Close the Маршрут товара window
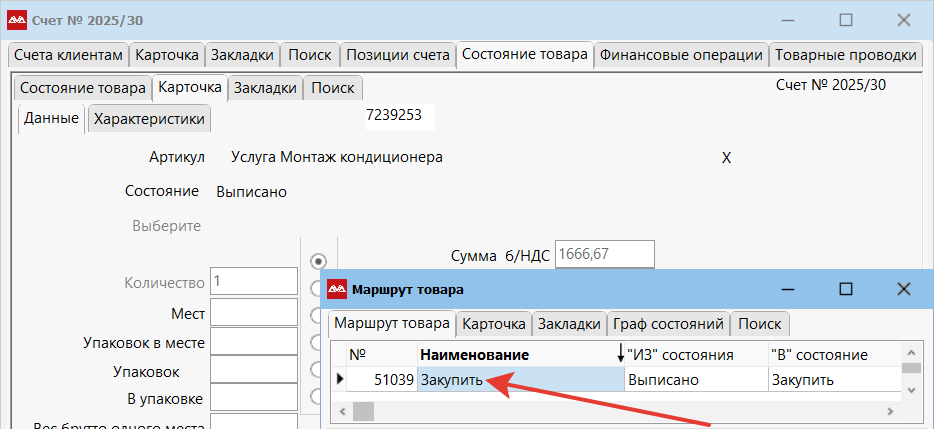This screenshot has height=429, width=934. click(903, 289)
